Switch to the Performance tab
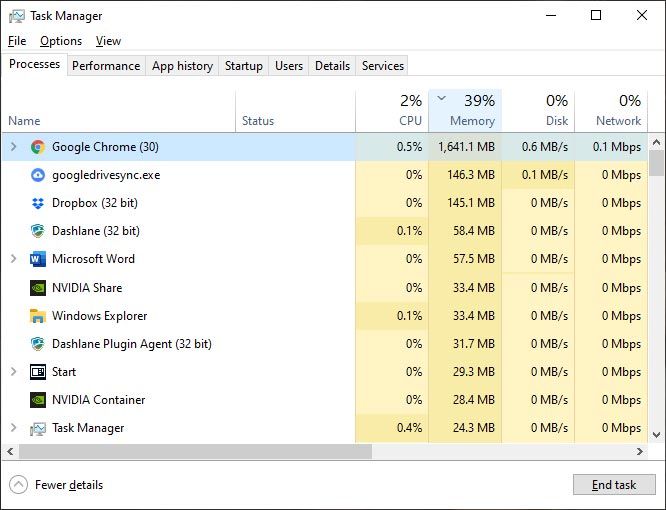Screen dimensions: 666x510 click(x=106, y=66)
